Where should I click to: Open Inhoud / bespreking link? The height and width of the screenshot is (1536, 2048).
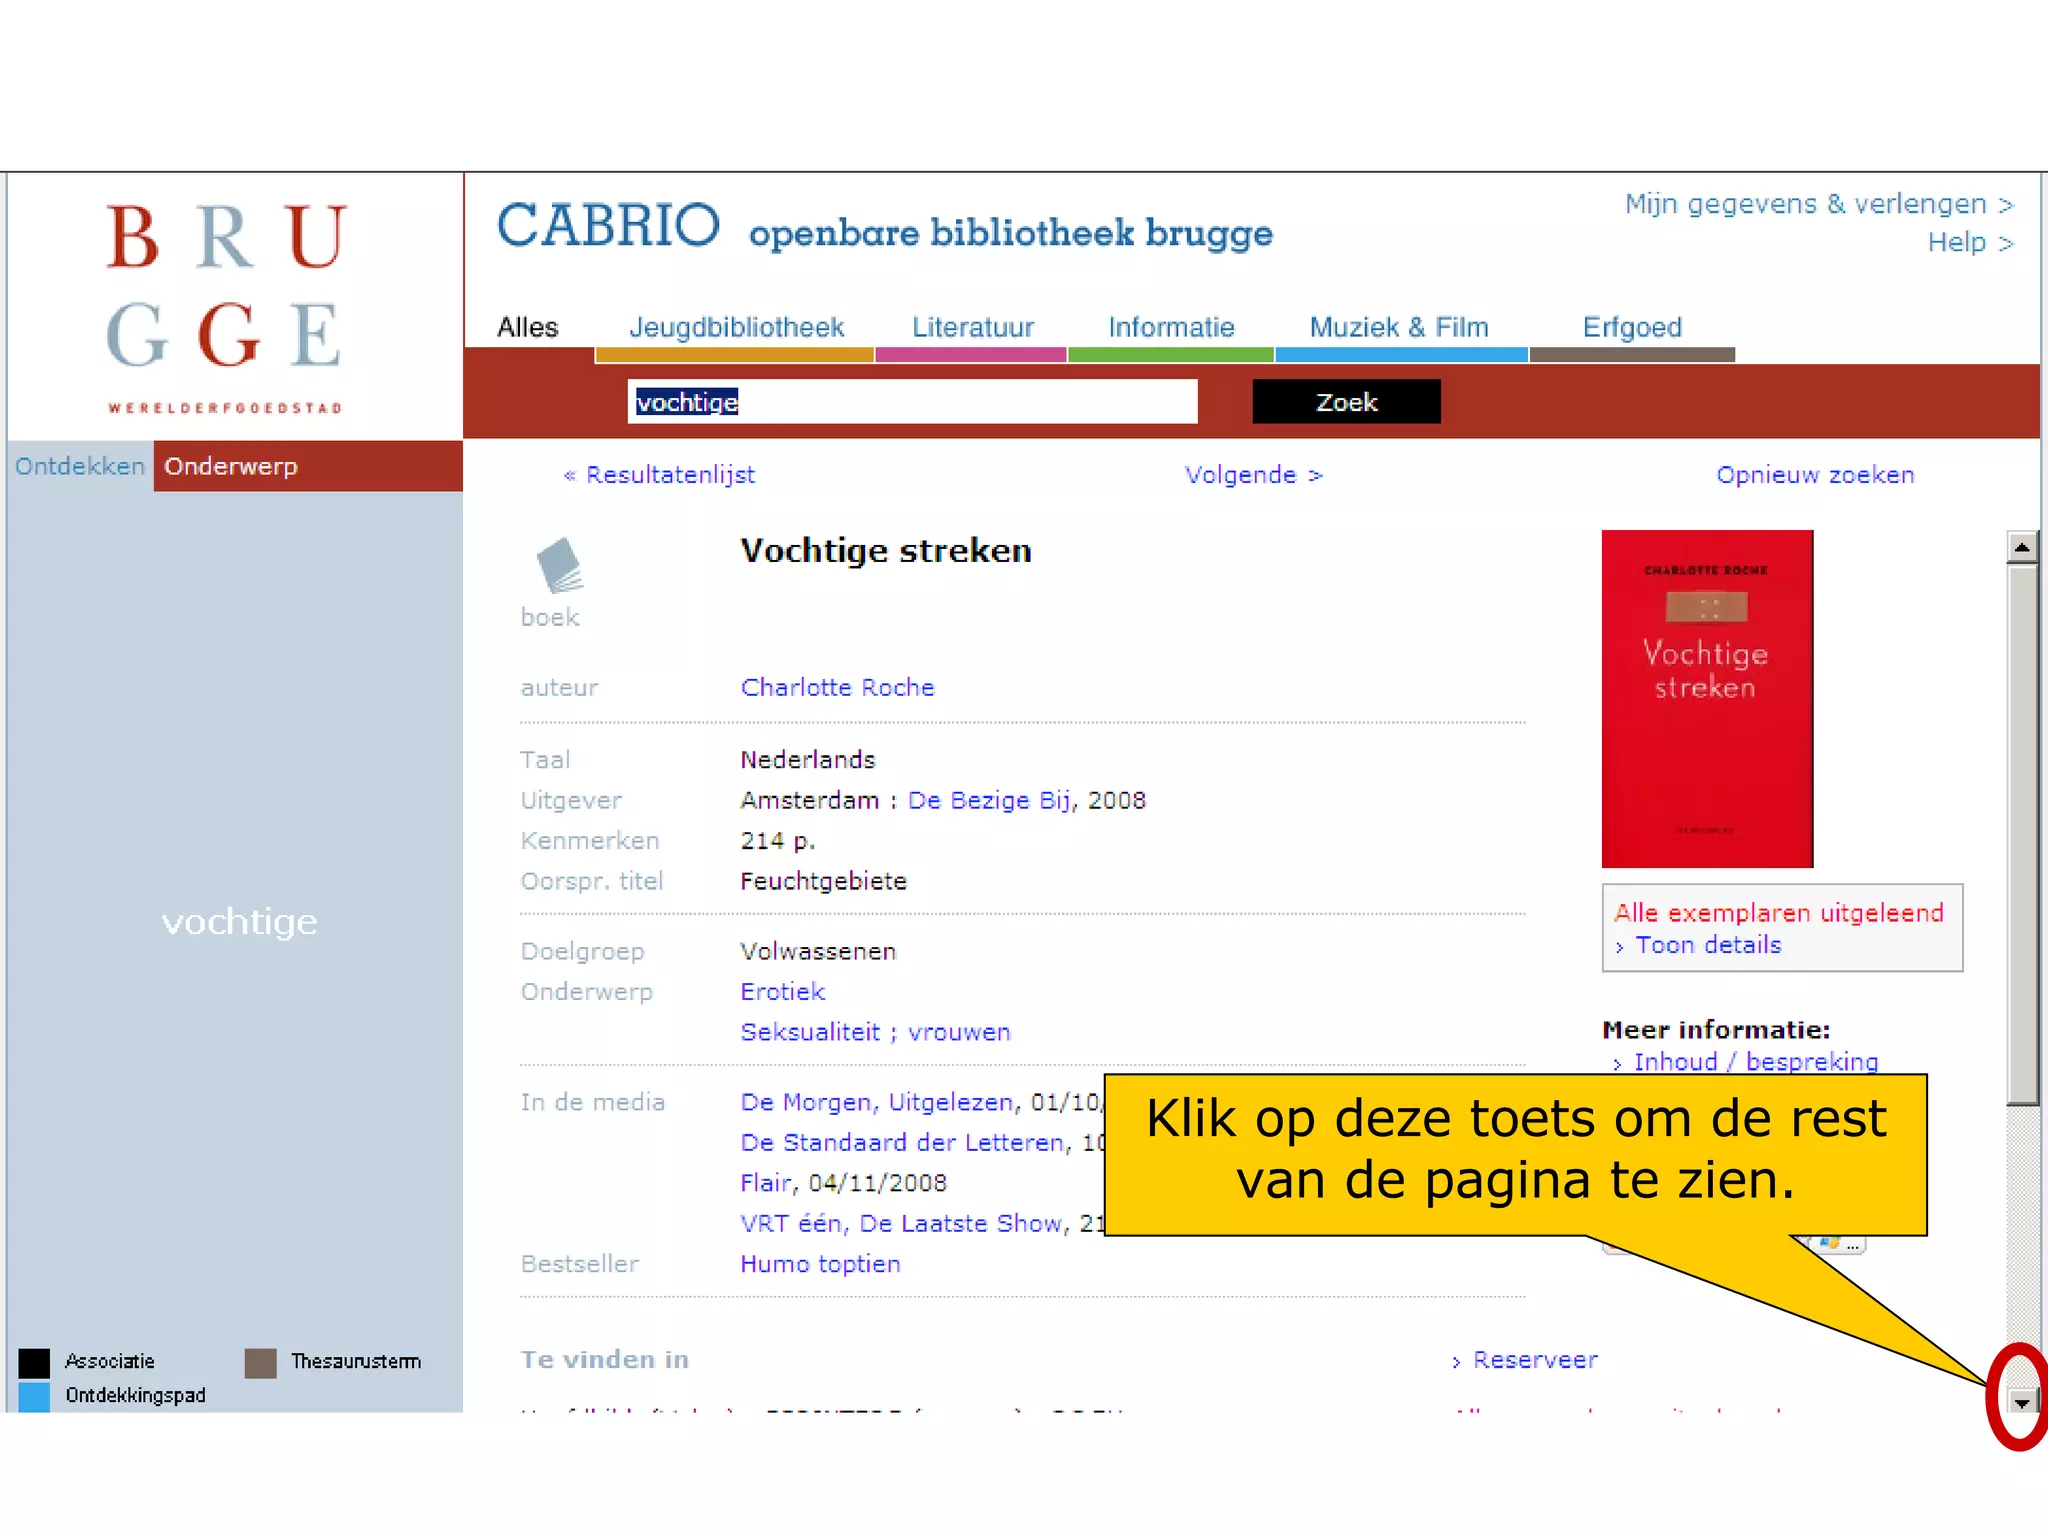pos(1755,1061)
